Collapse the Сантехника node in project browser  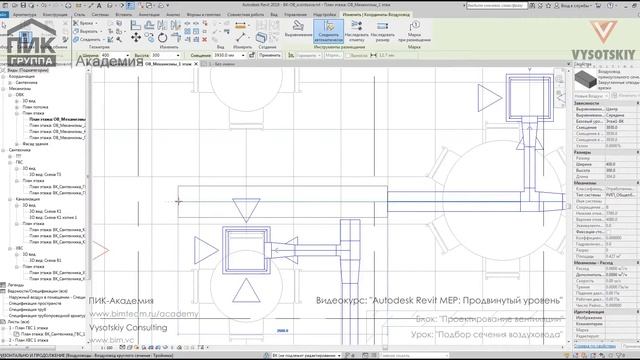tap(3, 150)
